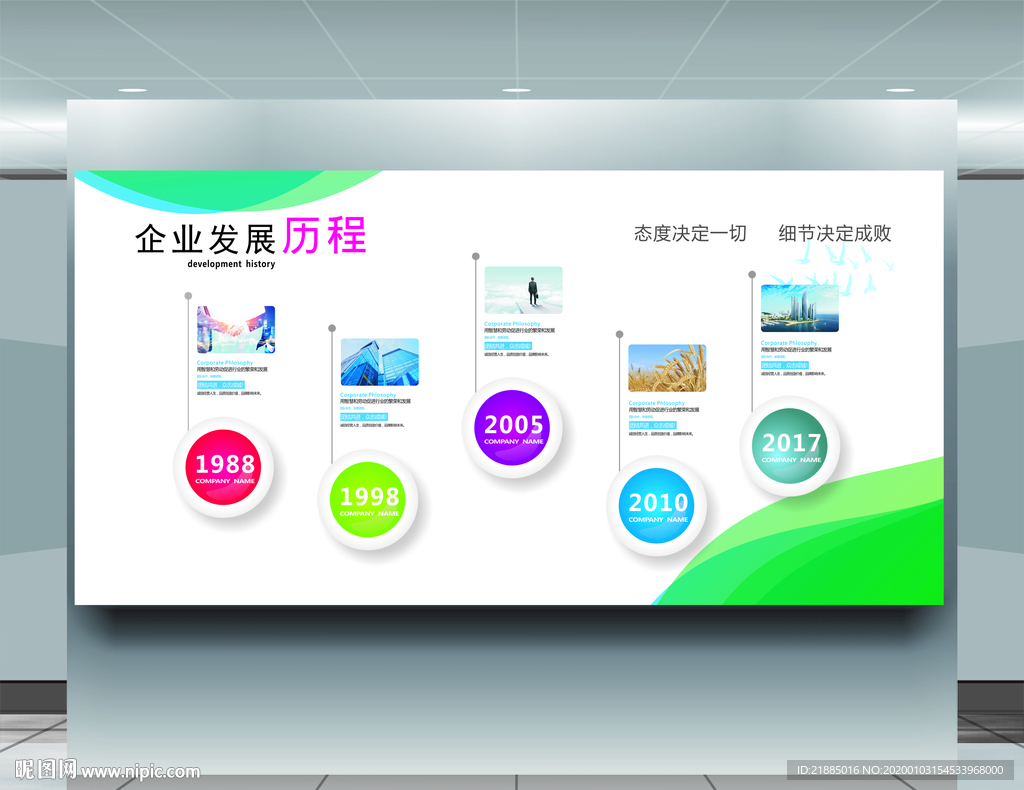Click the gray pin dot atop the 1998 line
Image resolution: width=1024 pixels, height=790 pixels.
coord(332,328)
